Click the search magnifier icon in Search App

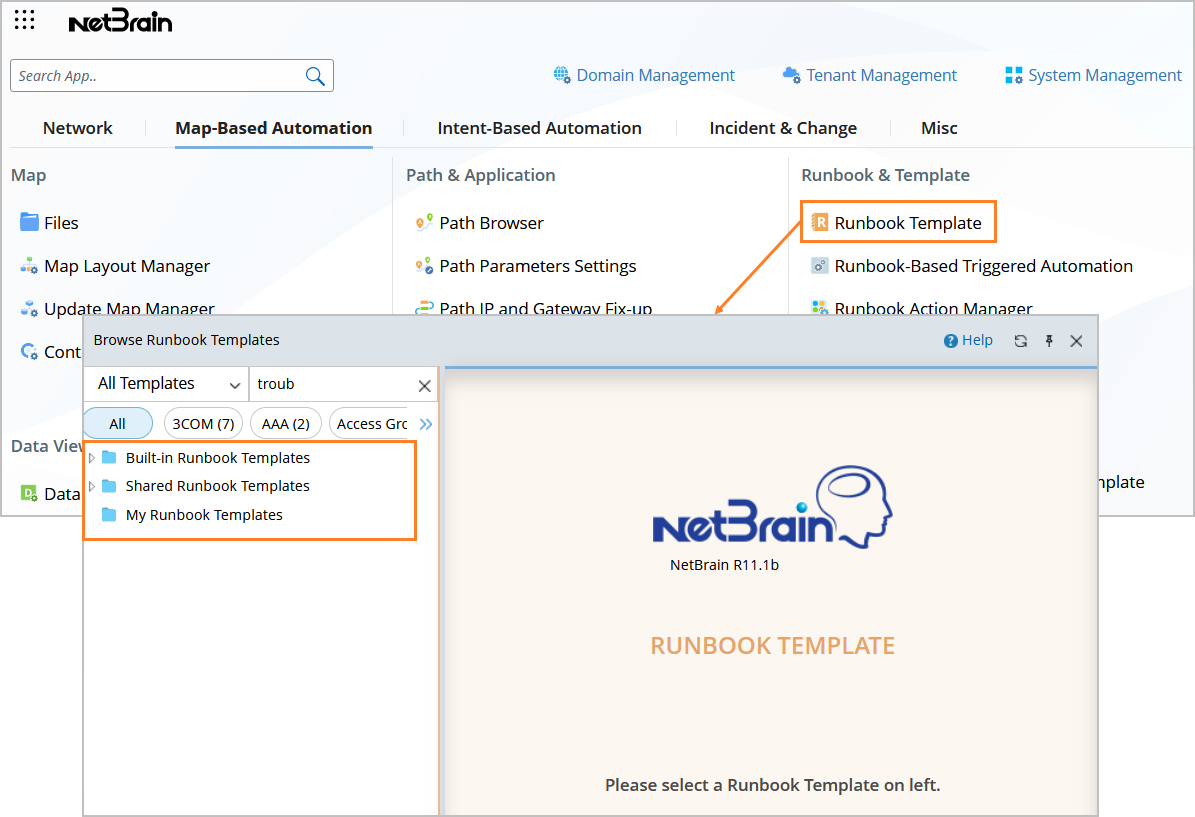click(x=315, y=76)
